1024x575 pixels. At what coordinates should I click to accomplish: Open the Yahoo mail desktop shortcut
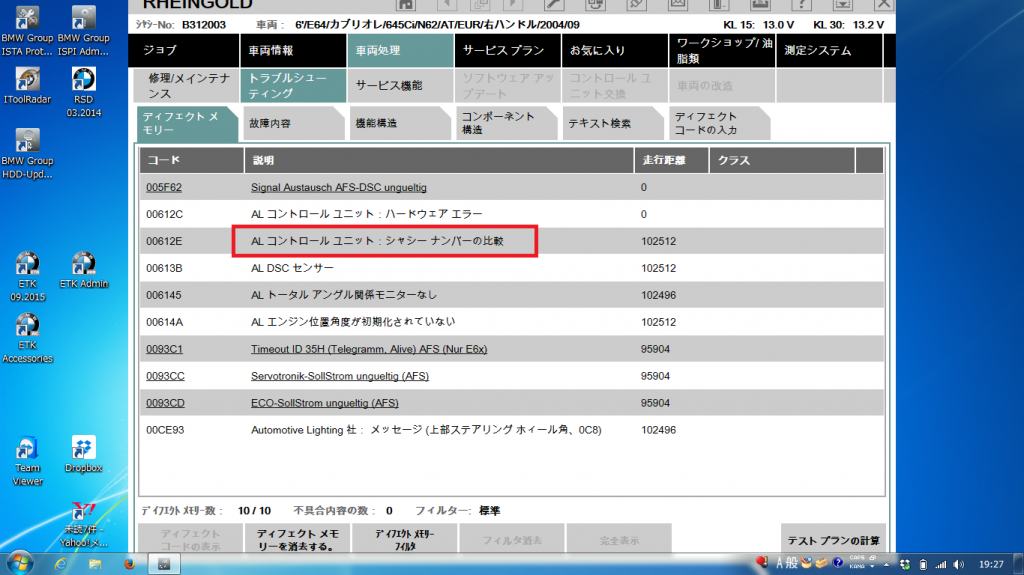[x=84, y=525]
